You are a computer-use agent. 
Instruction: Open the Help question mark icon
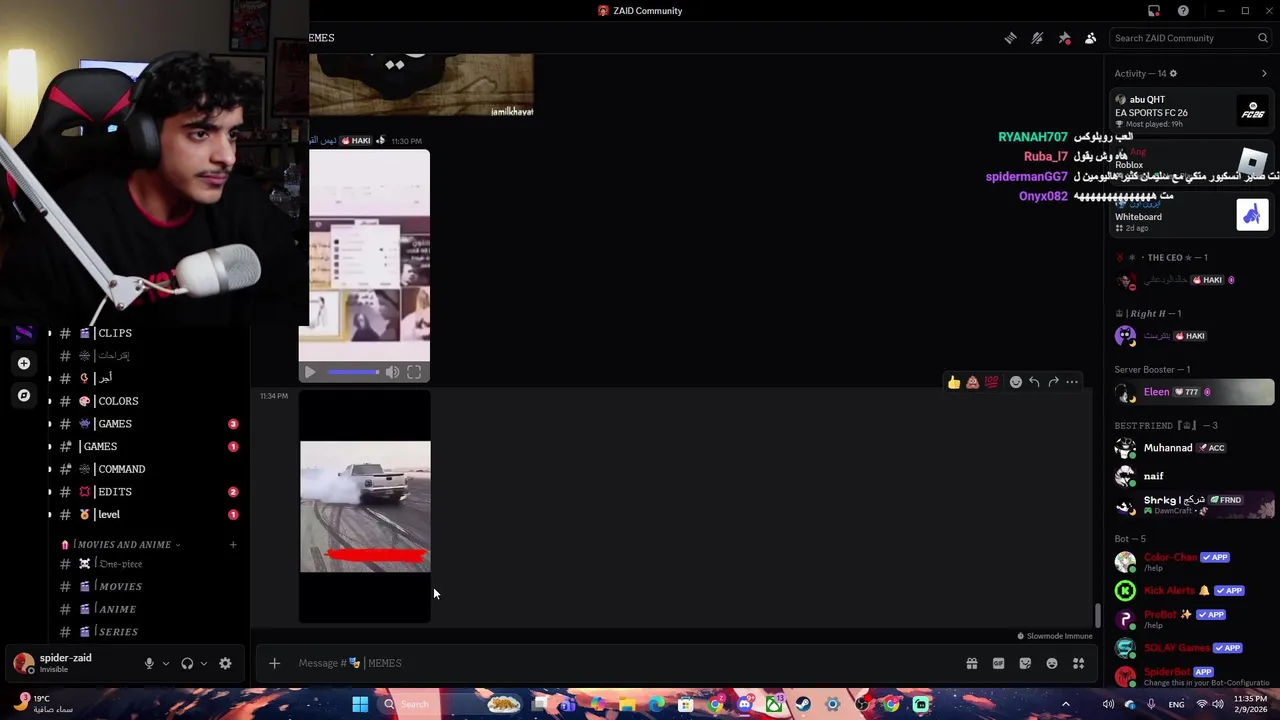point(1183,11)
